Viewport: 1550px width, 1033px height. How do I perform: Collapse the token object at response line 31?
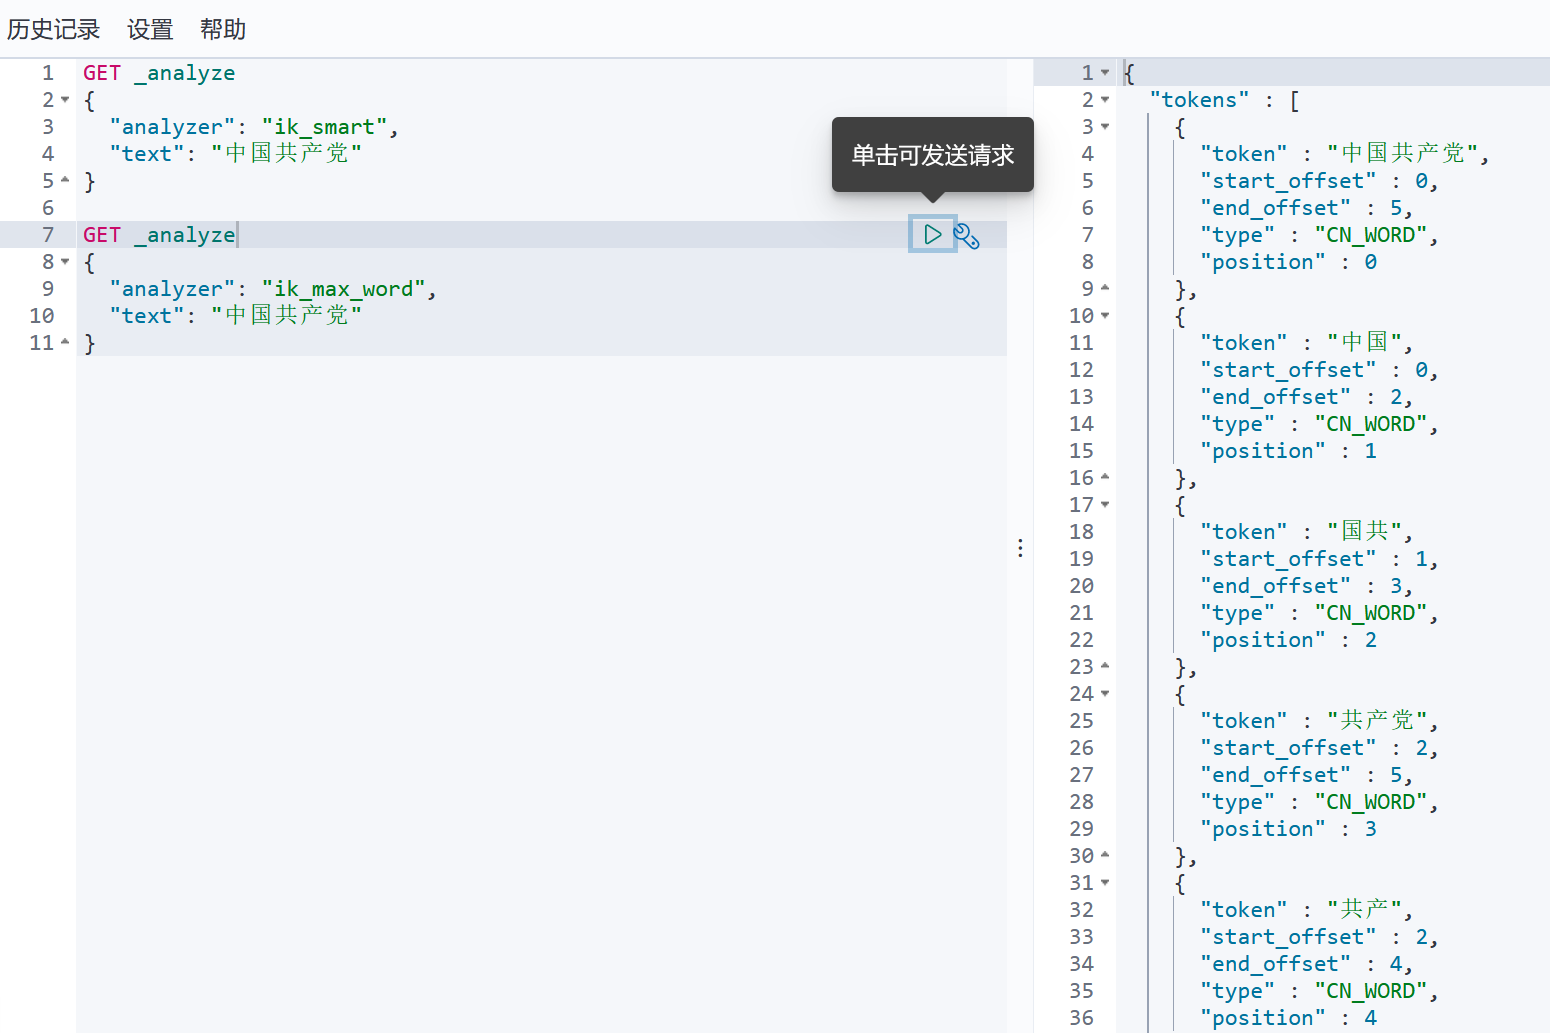tap(1105, 883)
